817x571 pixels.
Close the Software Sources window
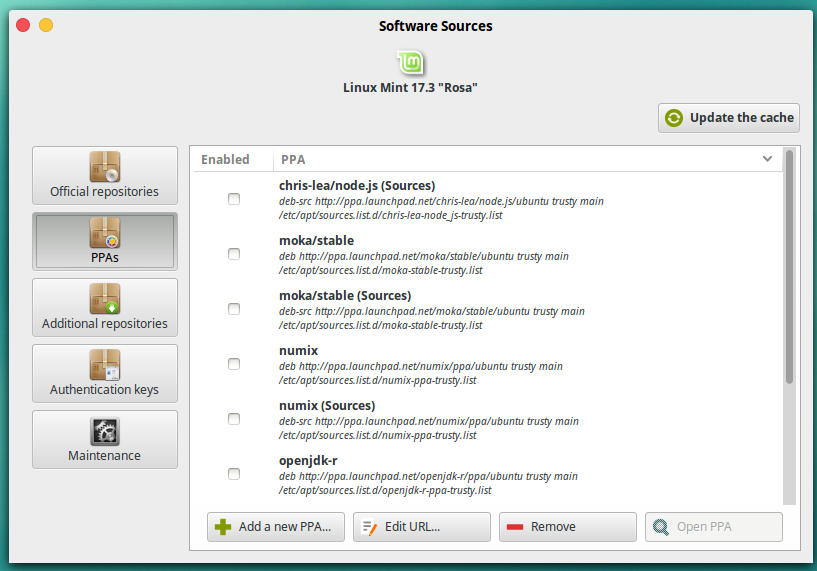coord(23,25)
